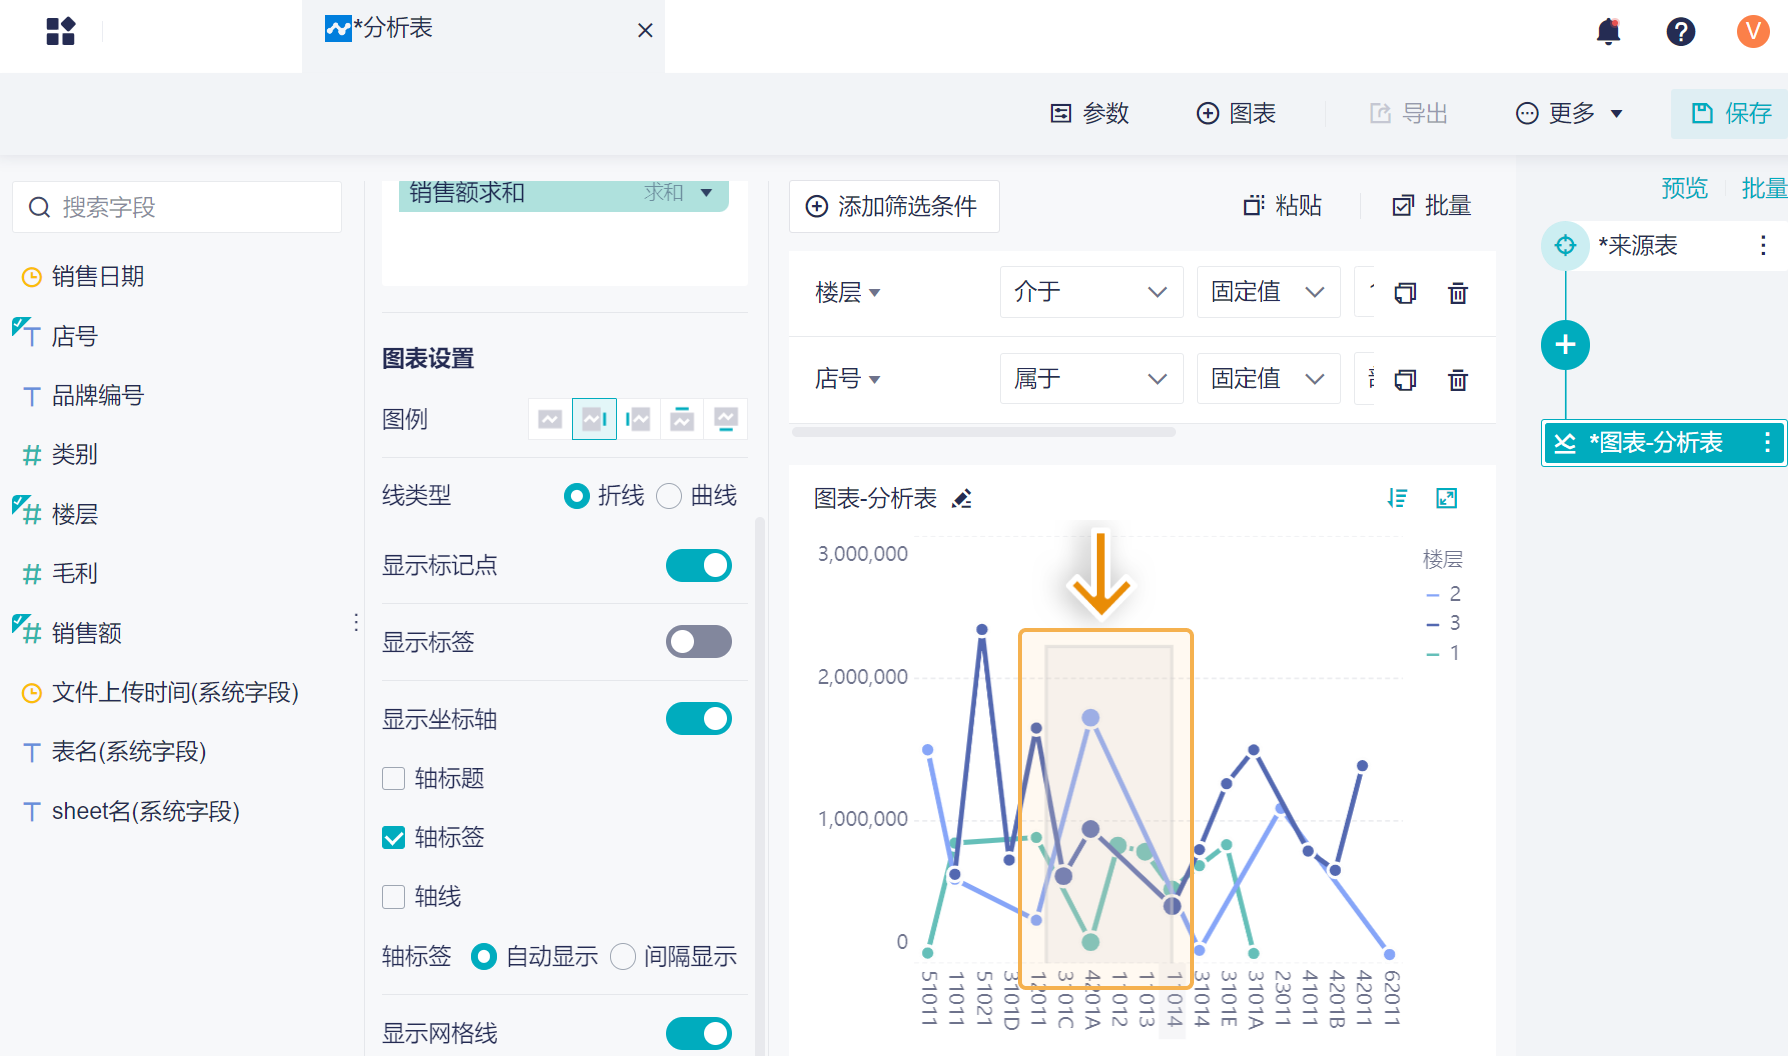Select the 类别 field
Viewport: 1788px width, 1056px height.
[x=75, y=454]
